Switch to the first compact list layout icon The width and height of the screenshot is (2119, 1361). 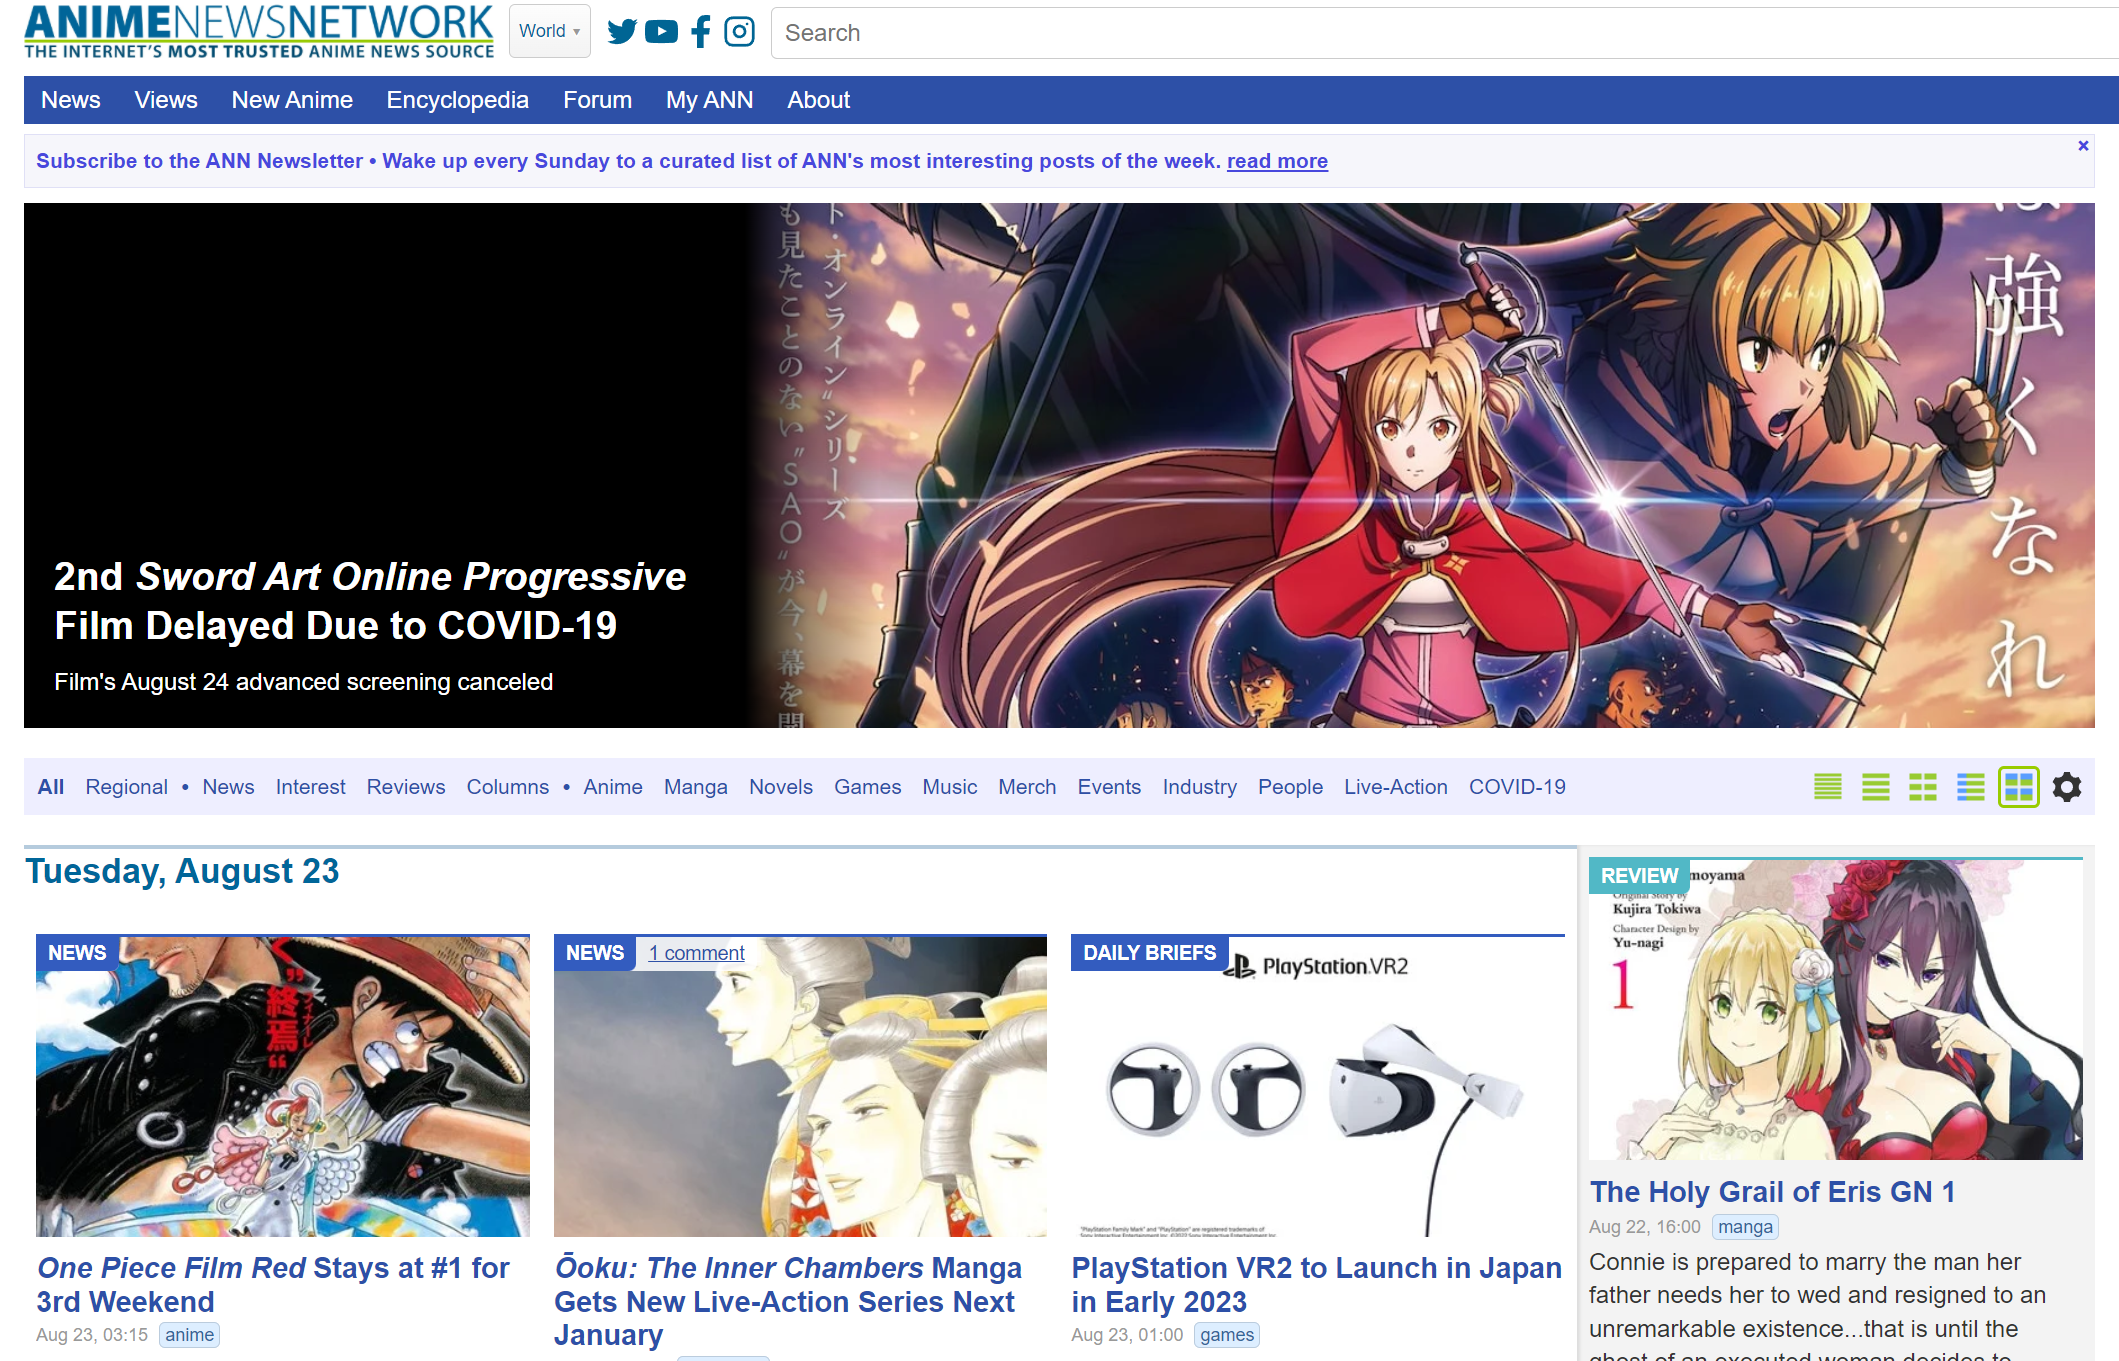[1828, 787]
